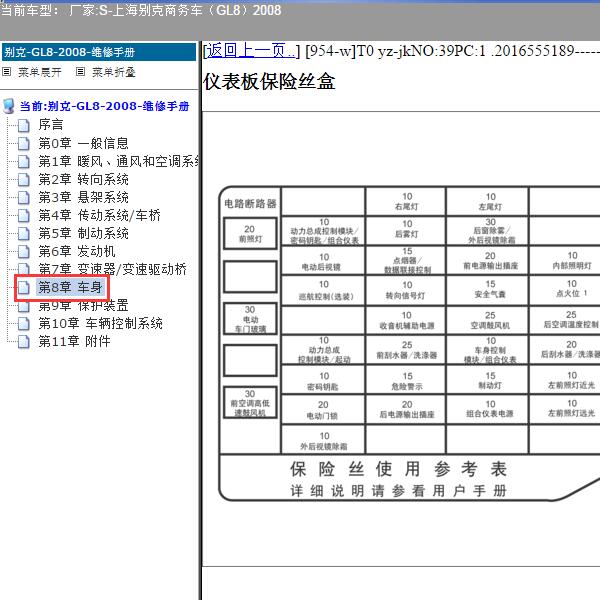
Task: Click page icon beside 第1章 暖风
Action: click(x=24, y=161)
